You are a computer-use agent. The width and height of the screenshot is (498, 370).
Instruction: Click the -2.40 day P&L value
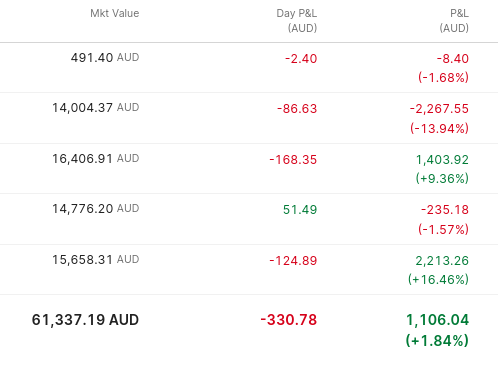pyautogui.click(x=301, y=59)
